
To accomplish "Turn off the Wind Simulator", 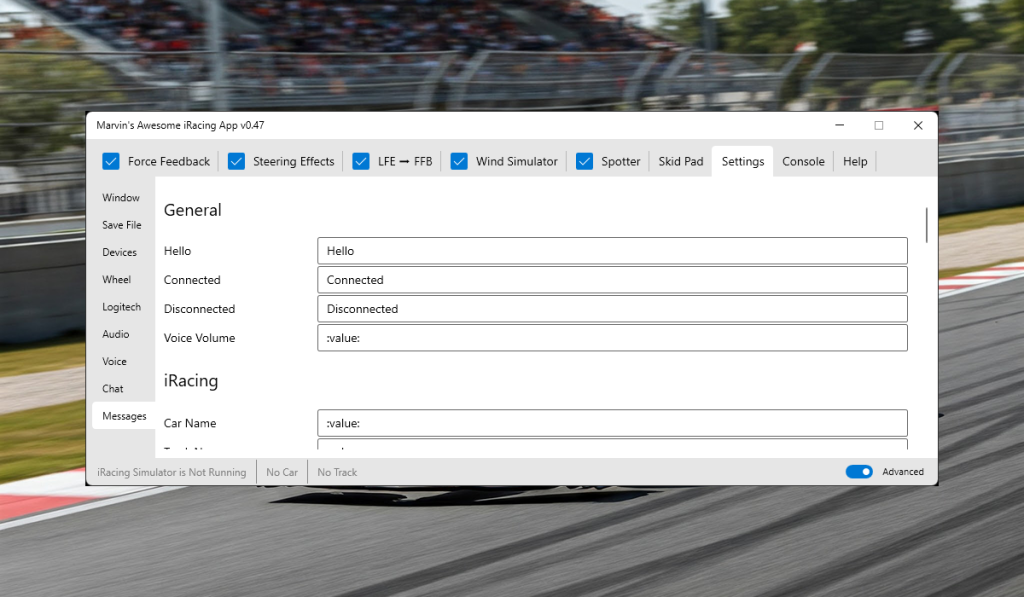I will (x=459, y=160).
